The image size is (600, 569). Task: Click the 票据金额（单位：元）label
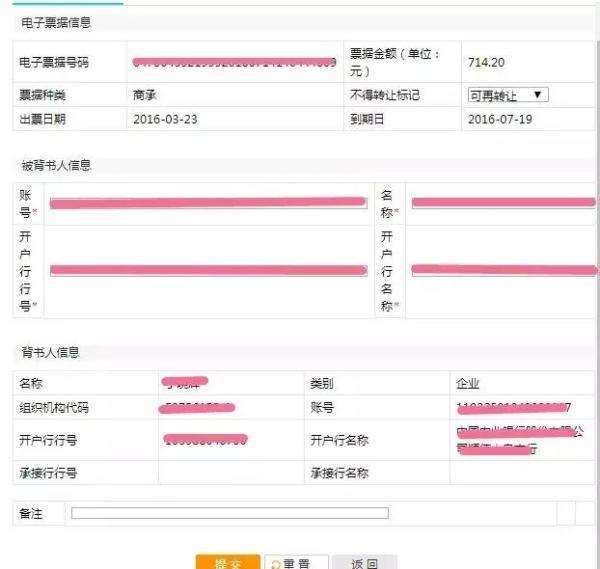tap(395, 62)
